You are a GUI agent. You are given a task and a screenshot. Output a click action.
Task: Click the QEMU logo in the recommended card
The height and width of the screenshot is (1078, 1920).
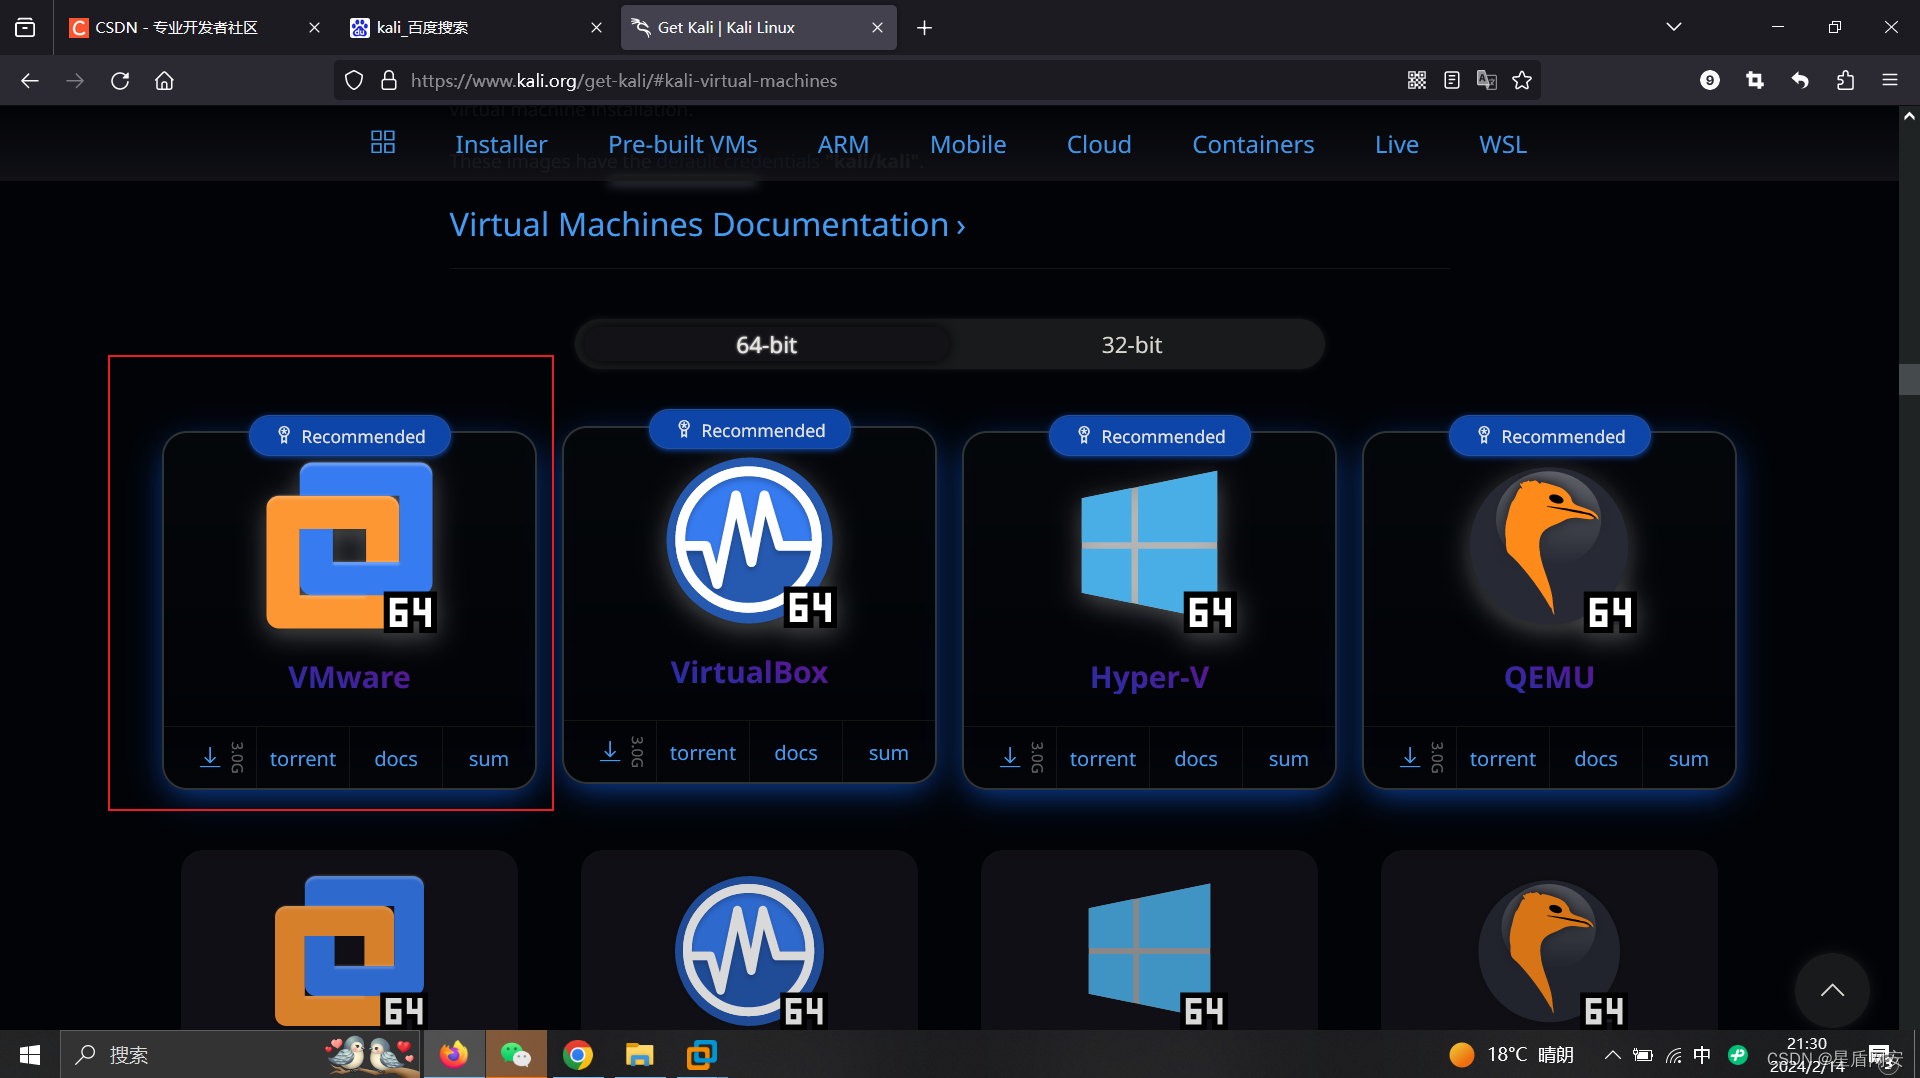click(x=1550, y=549)
